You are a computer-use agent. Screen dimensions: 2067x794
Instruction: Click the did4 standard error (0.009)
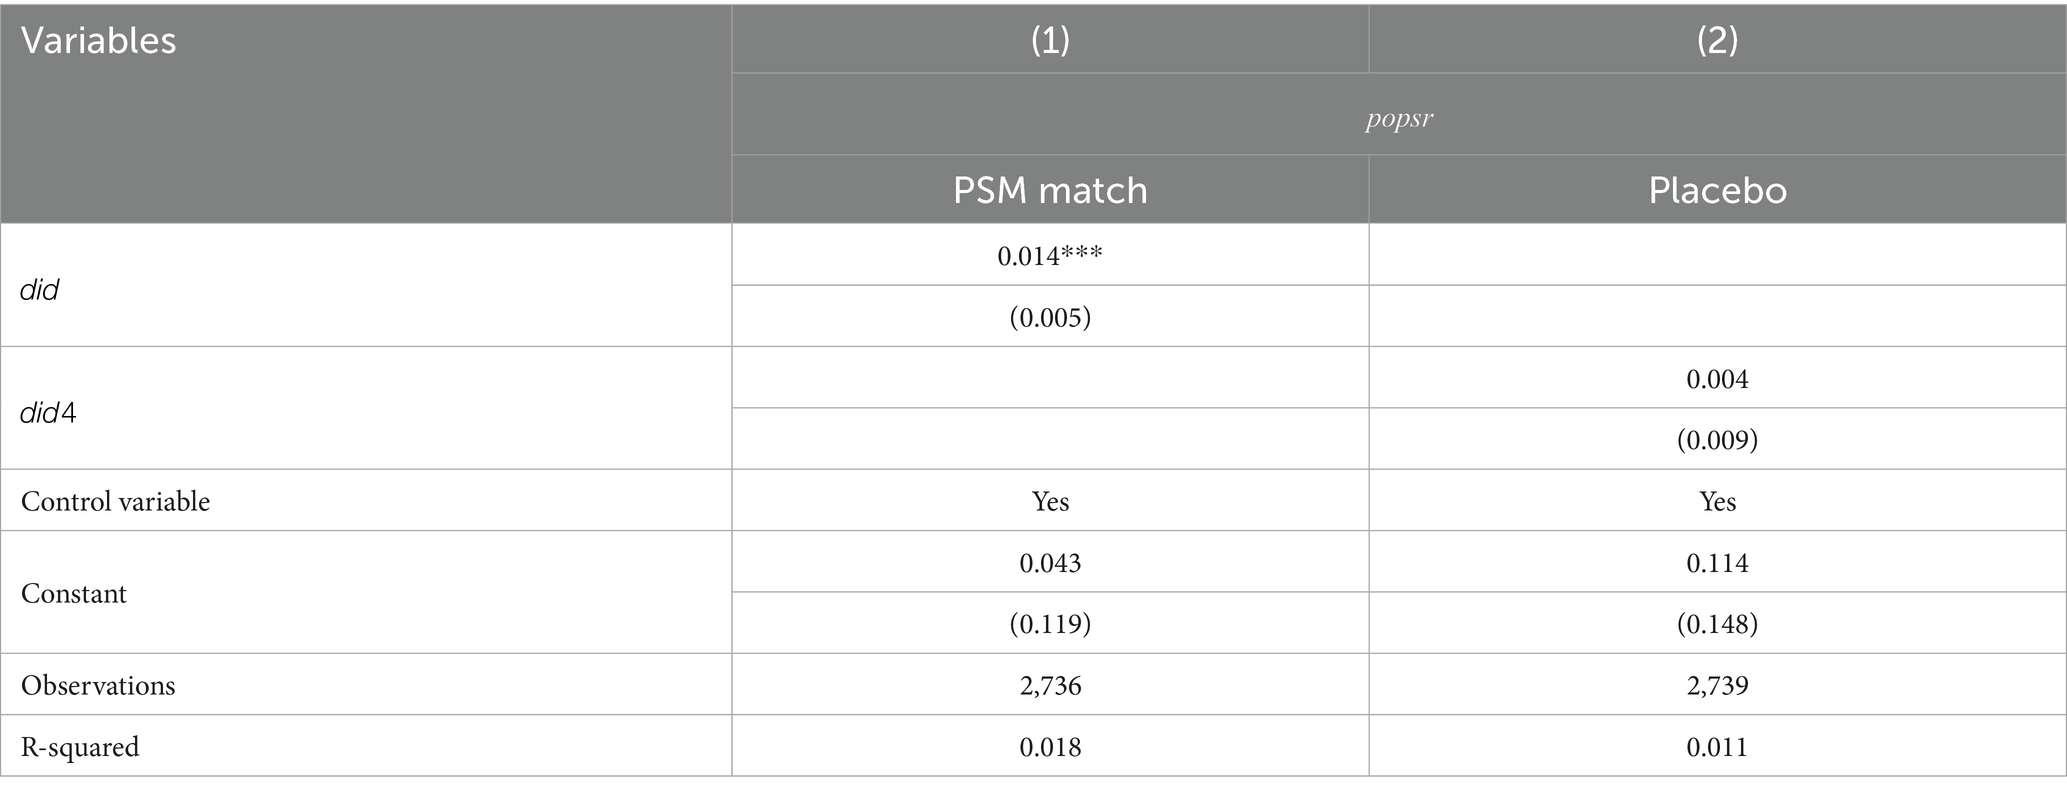[1717, 440]
